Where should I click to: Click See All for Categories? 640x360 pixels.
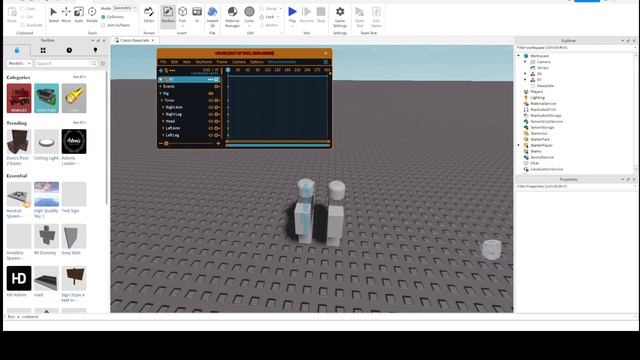[x=79, y=77]
